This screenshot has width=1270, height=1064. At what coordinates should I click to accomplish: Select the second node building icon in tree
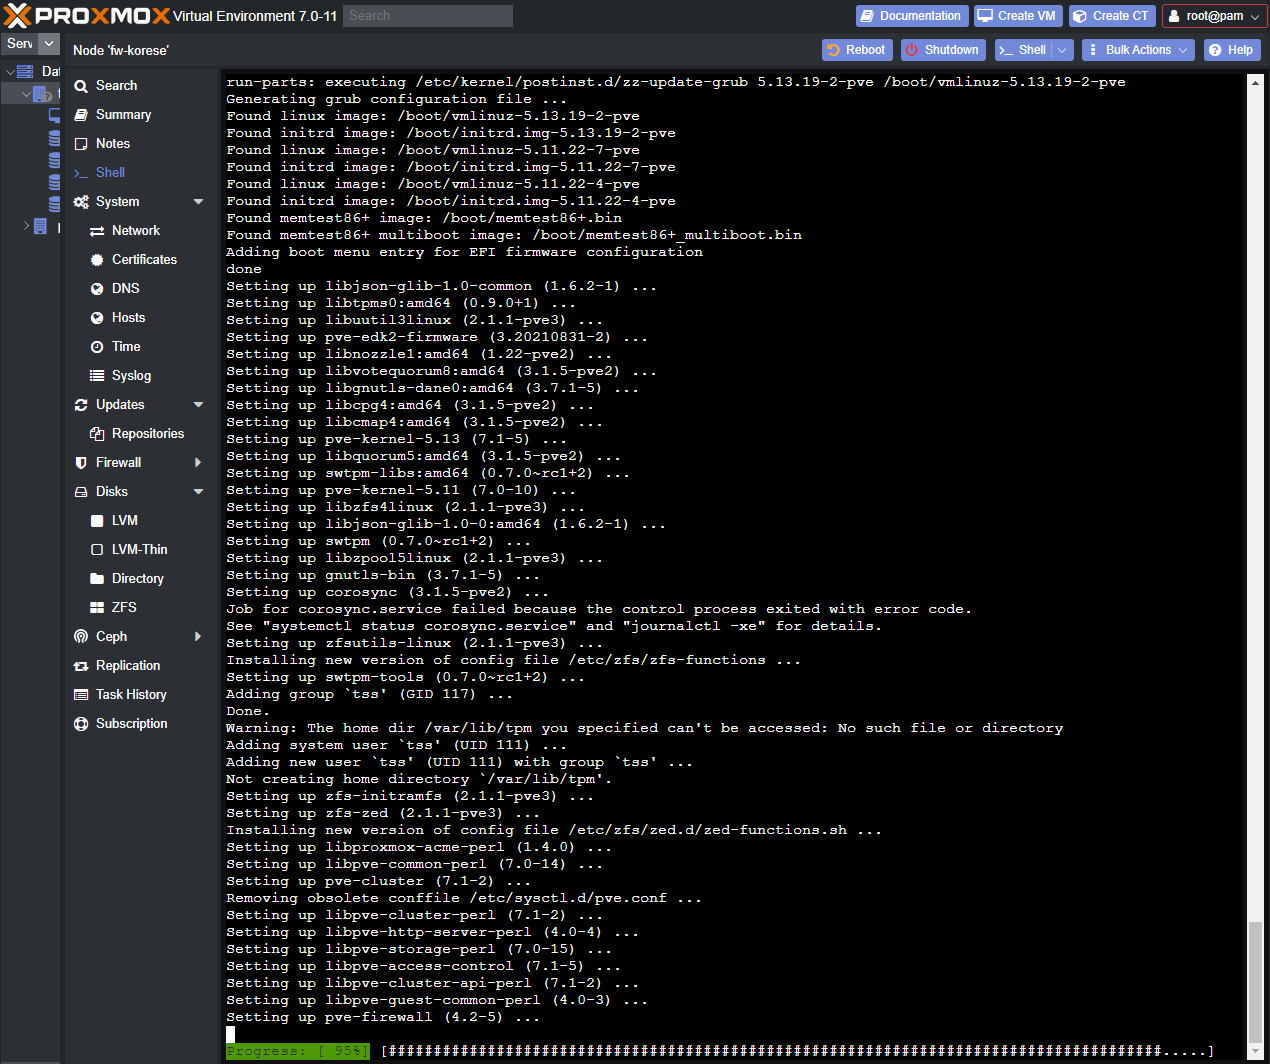pyautogui.click(x=41, y=227)
